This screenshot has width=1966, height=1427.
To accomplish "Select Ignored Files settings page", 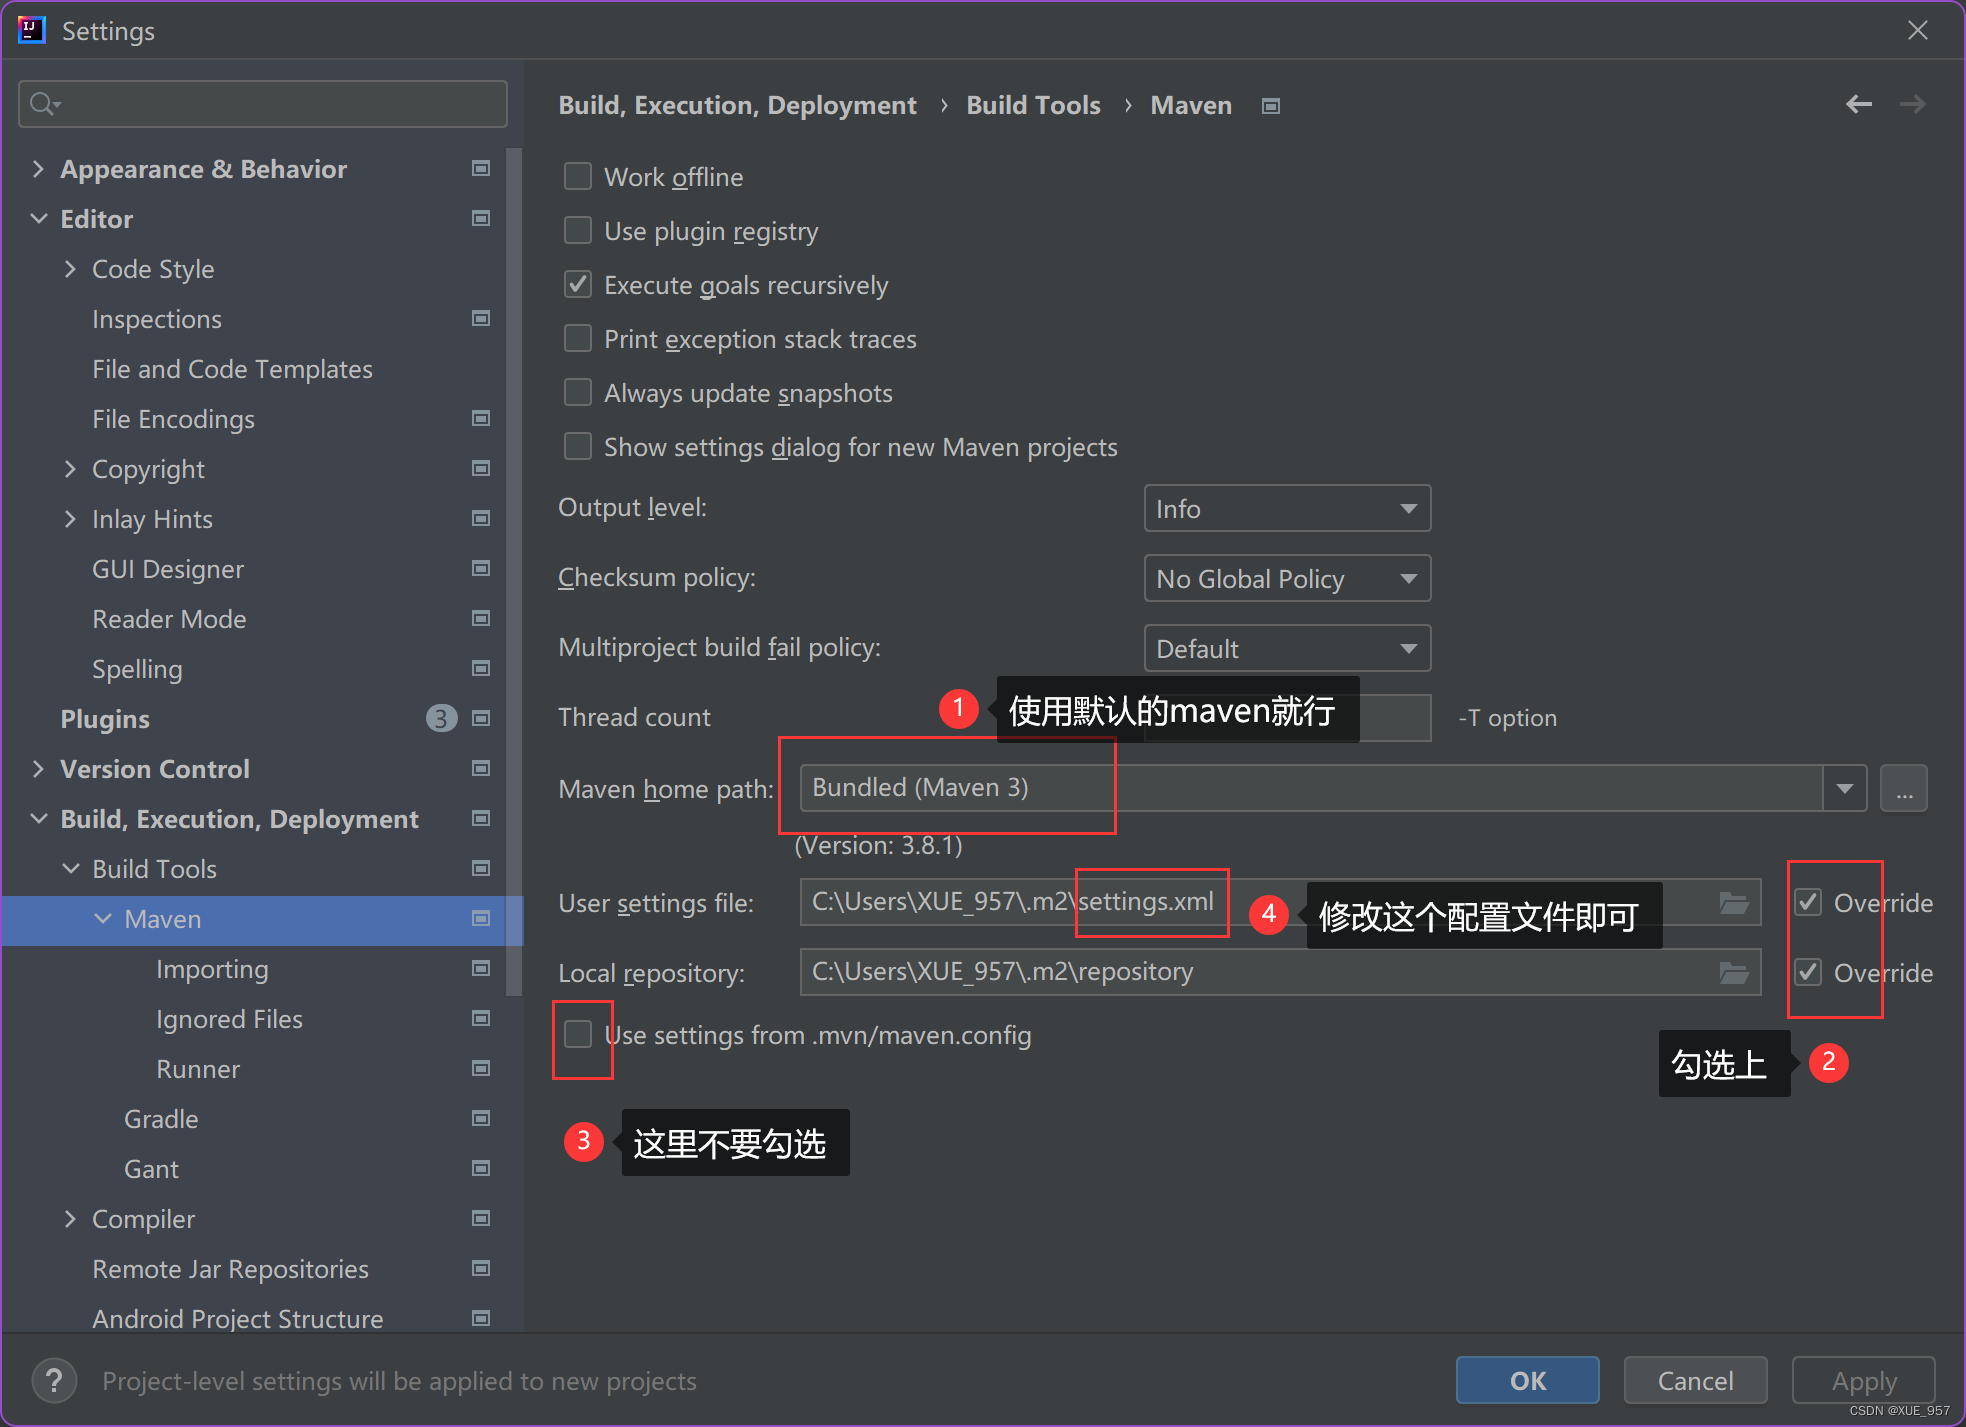I will 229,1019.
